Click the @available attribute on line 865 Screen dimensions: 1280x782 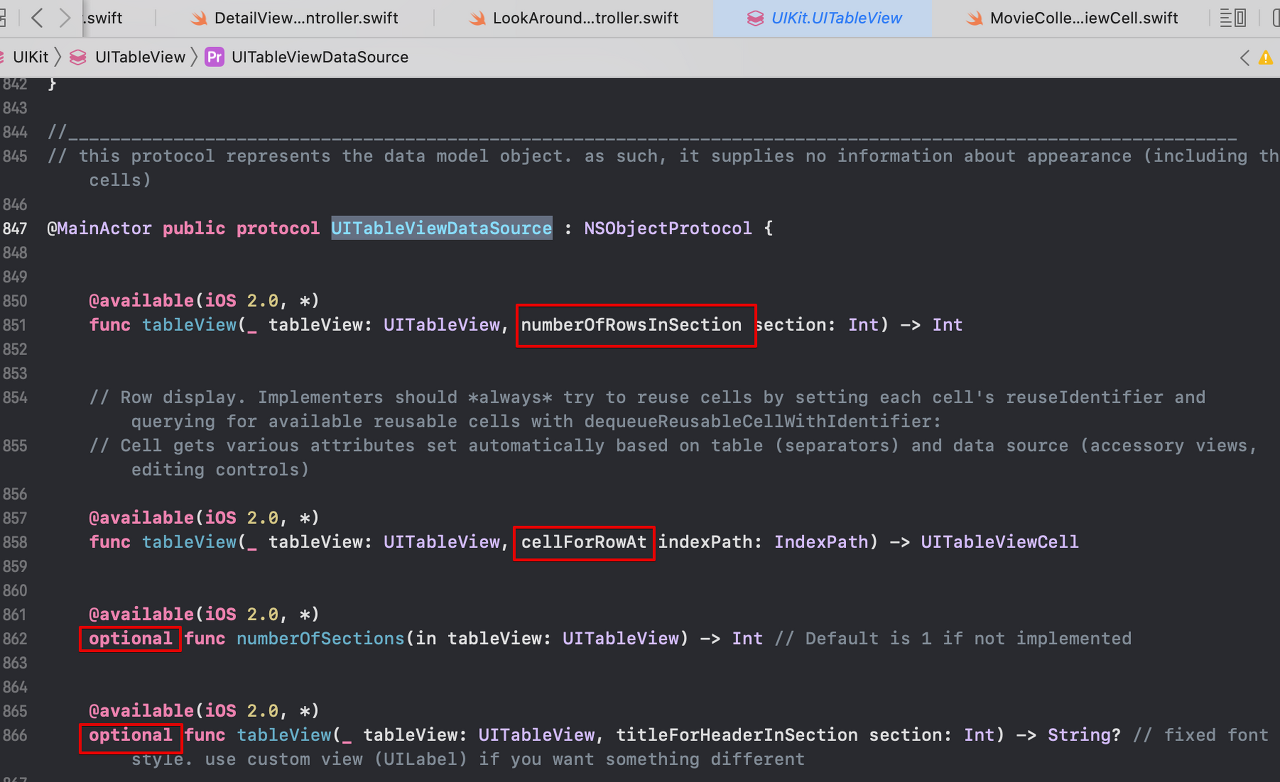pyautogui.click(x=141, y=711)
